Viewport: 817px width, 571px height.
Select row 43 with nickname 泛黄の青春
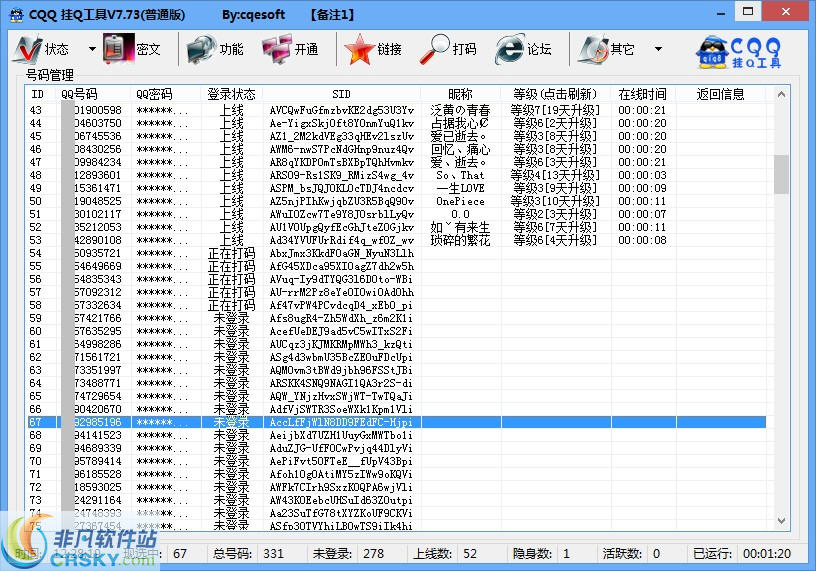pos(396,110)
